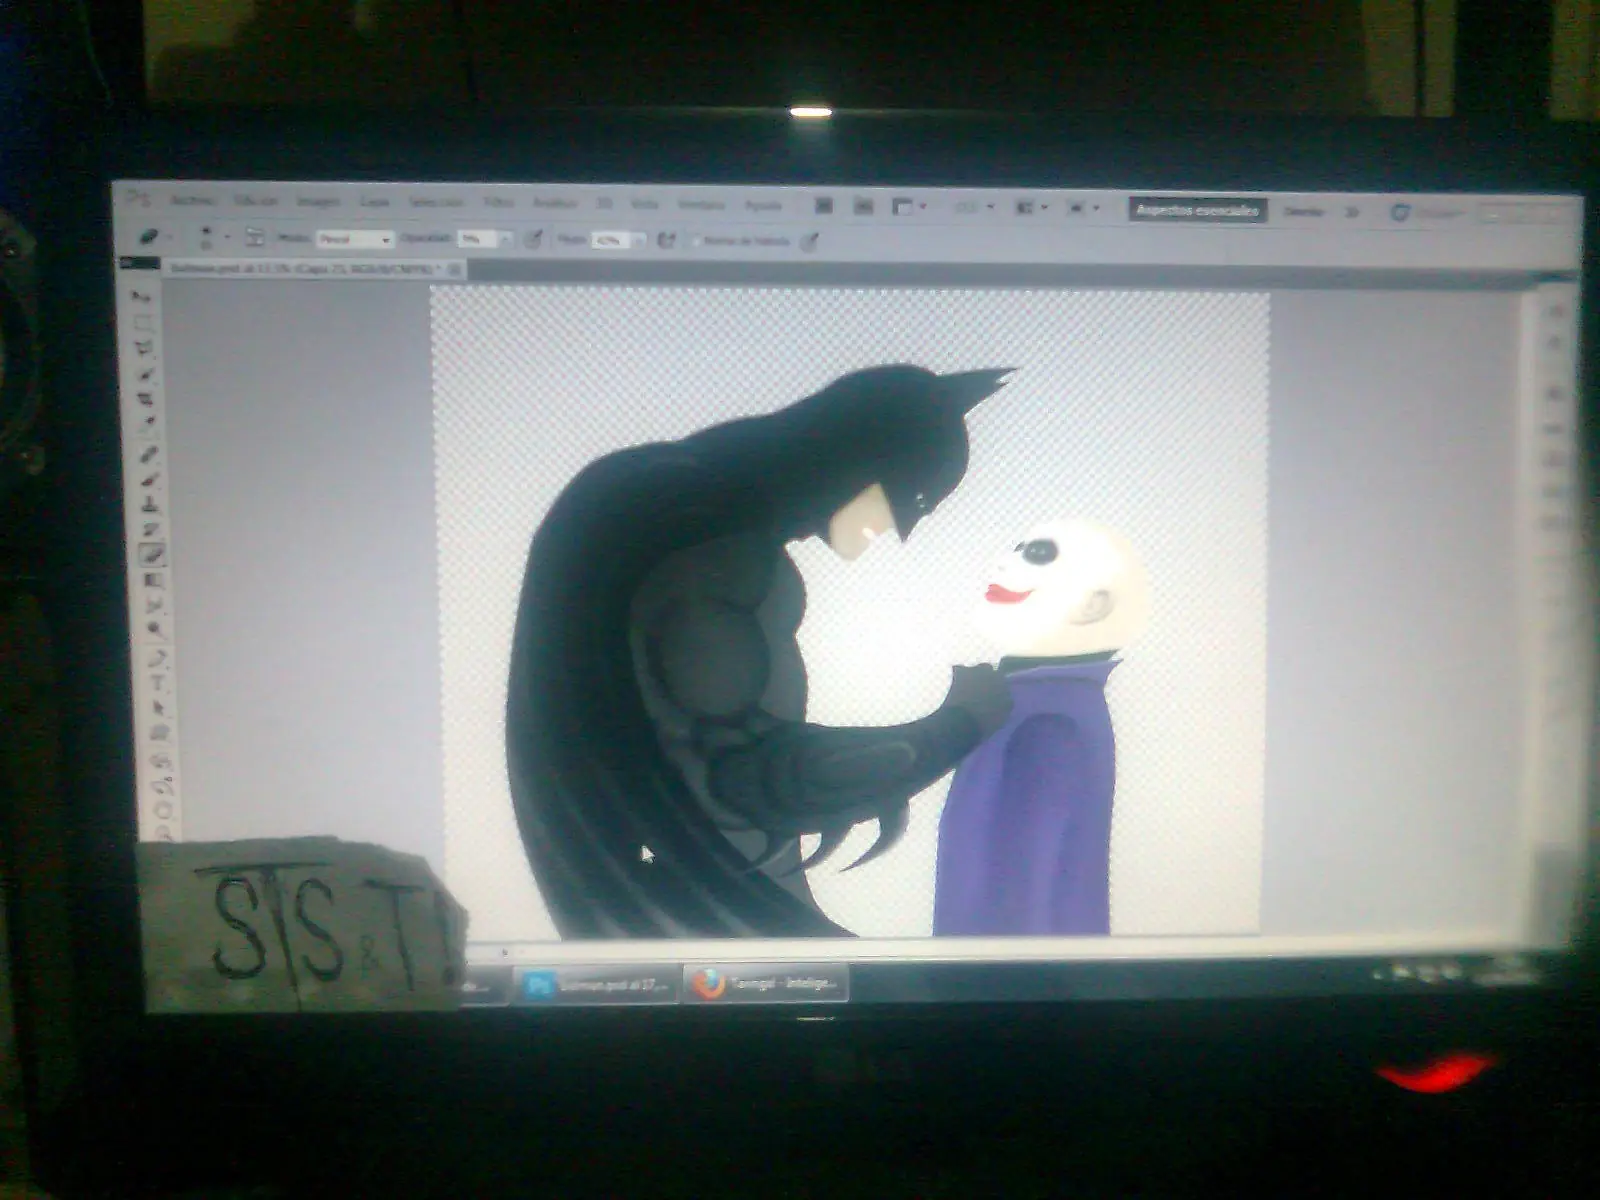This screenshot has width=1600, height=1200.
Task: Close the Batman.psd document tab
Action: [454, 270]
